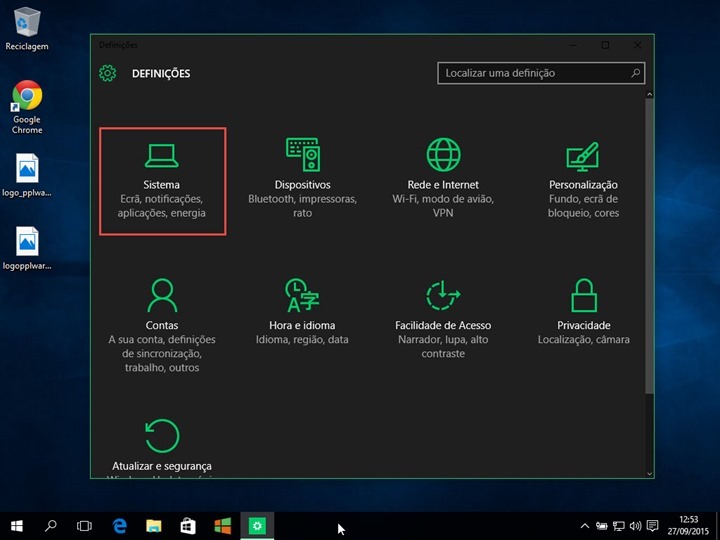Open Dispositivos settings category
The height and width of the screenshot is (540, 720).
point(302,181)
